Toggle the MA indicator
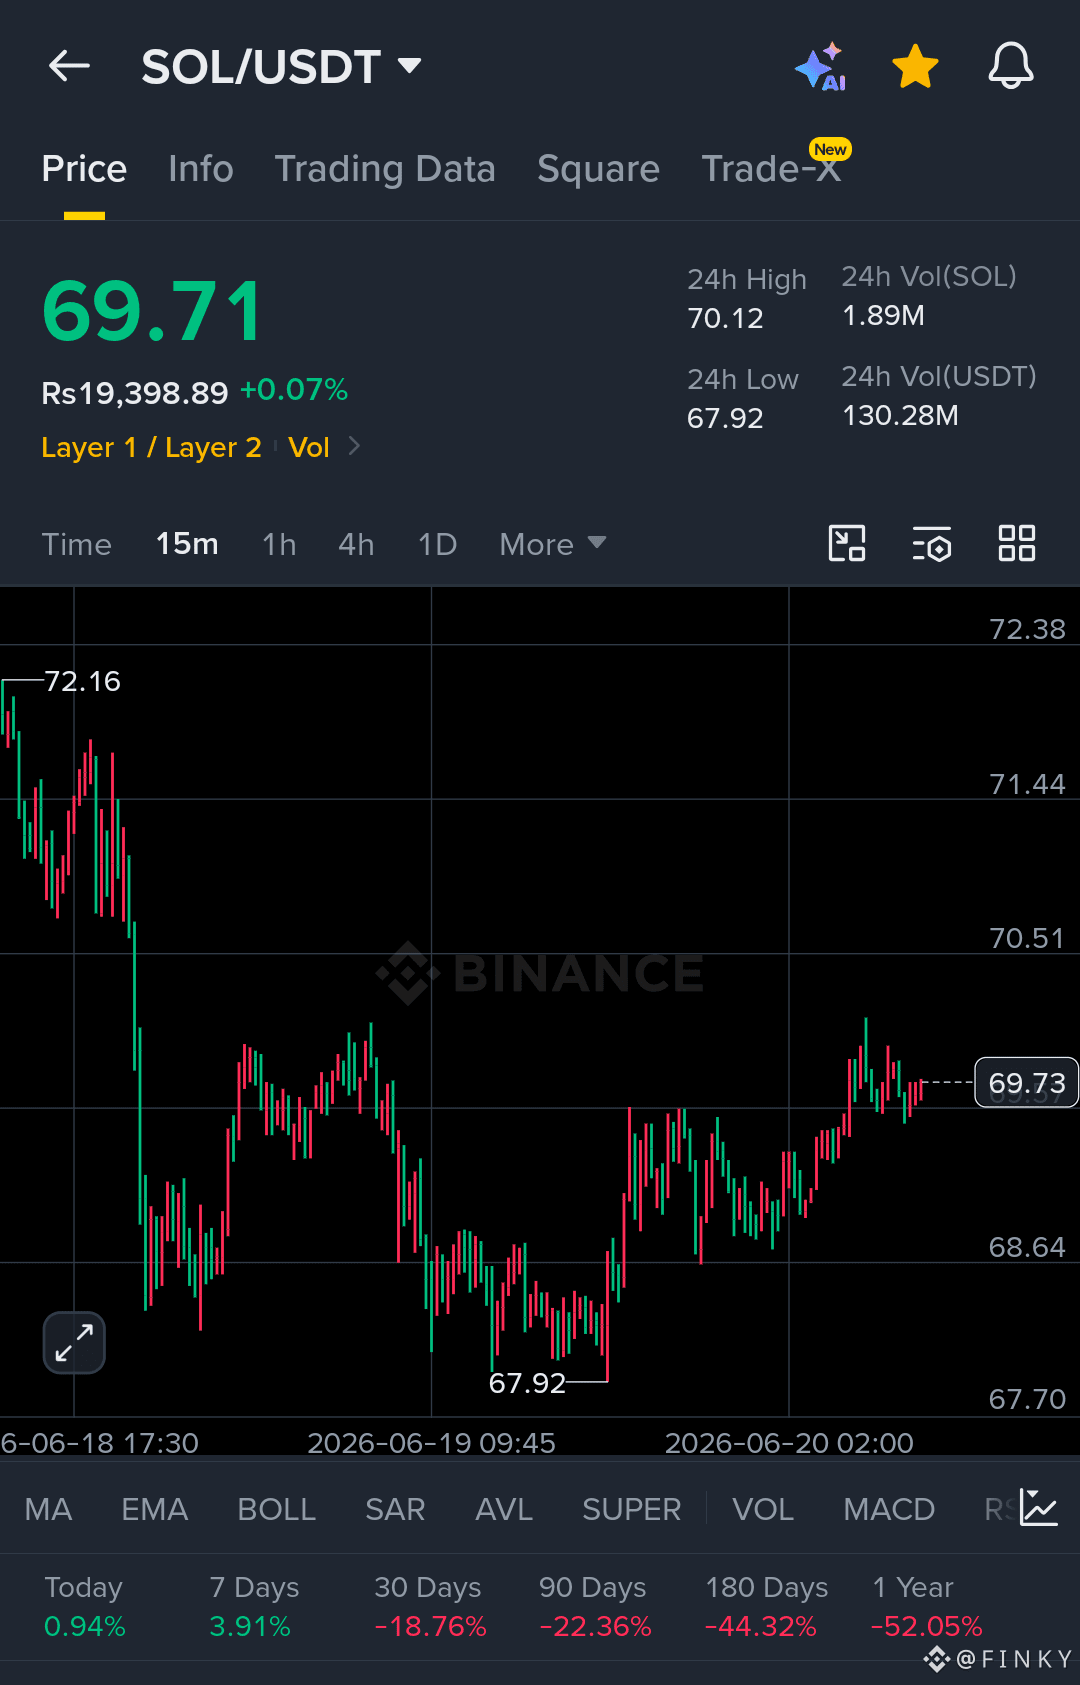Image resolution: width=1080 pixels, height=1685 pixels. [x=48, y=1509]
